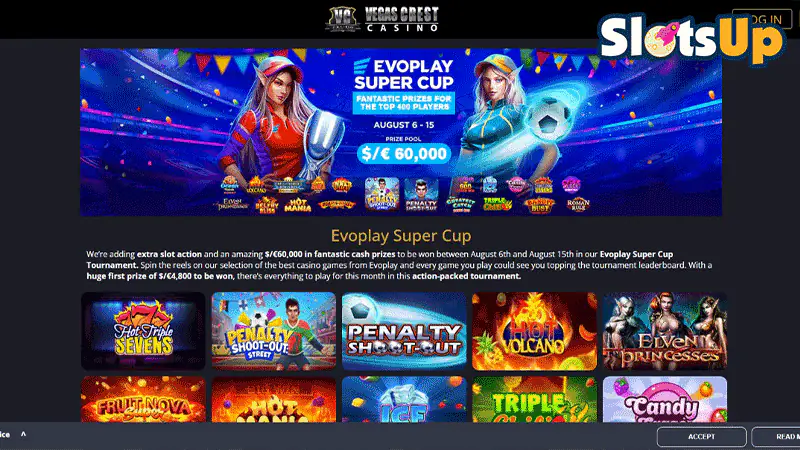The height and width of the screenshot is (450, 800).
Task: Open the Ice game thumbnail
Action: pos(404,399)
